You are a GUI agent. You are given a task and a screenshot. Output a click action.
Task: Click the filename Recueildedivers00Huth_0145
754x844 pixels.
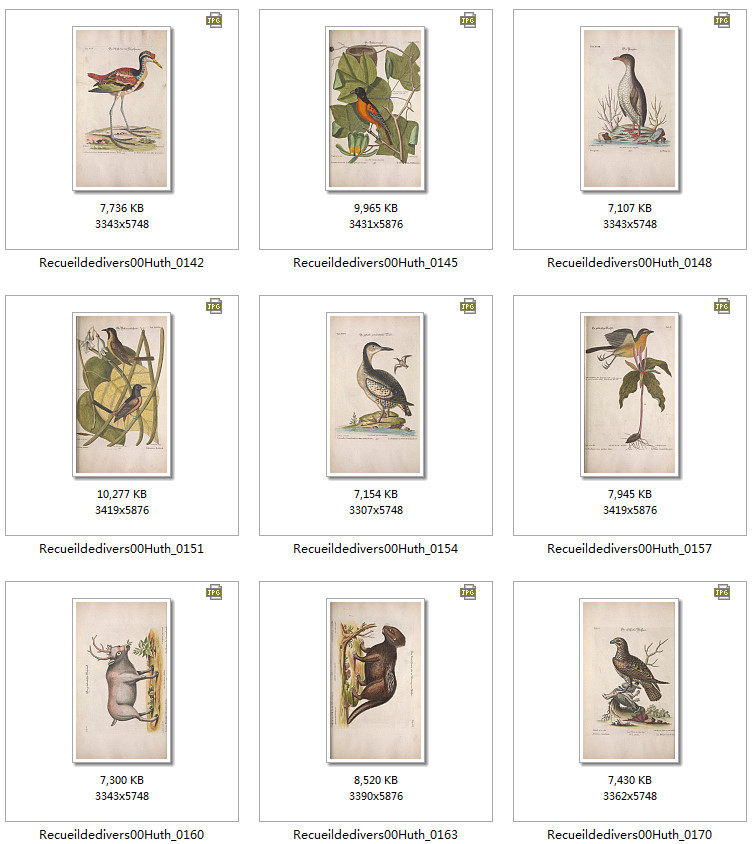pos(376,263)
